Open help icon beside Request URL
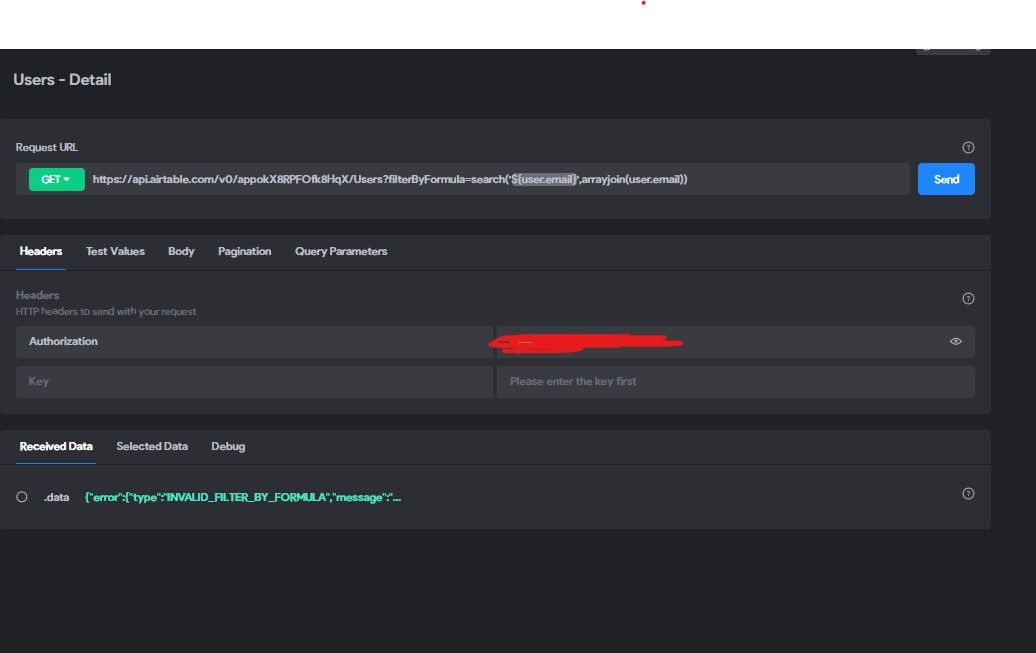The height and width of the screenshot is (653, 1036). (968, 147)
